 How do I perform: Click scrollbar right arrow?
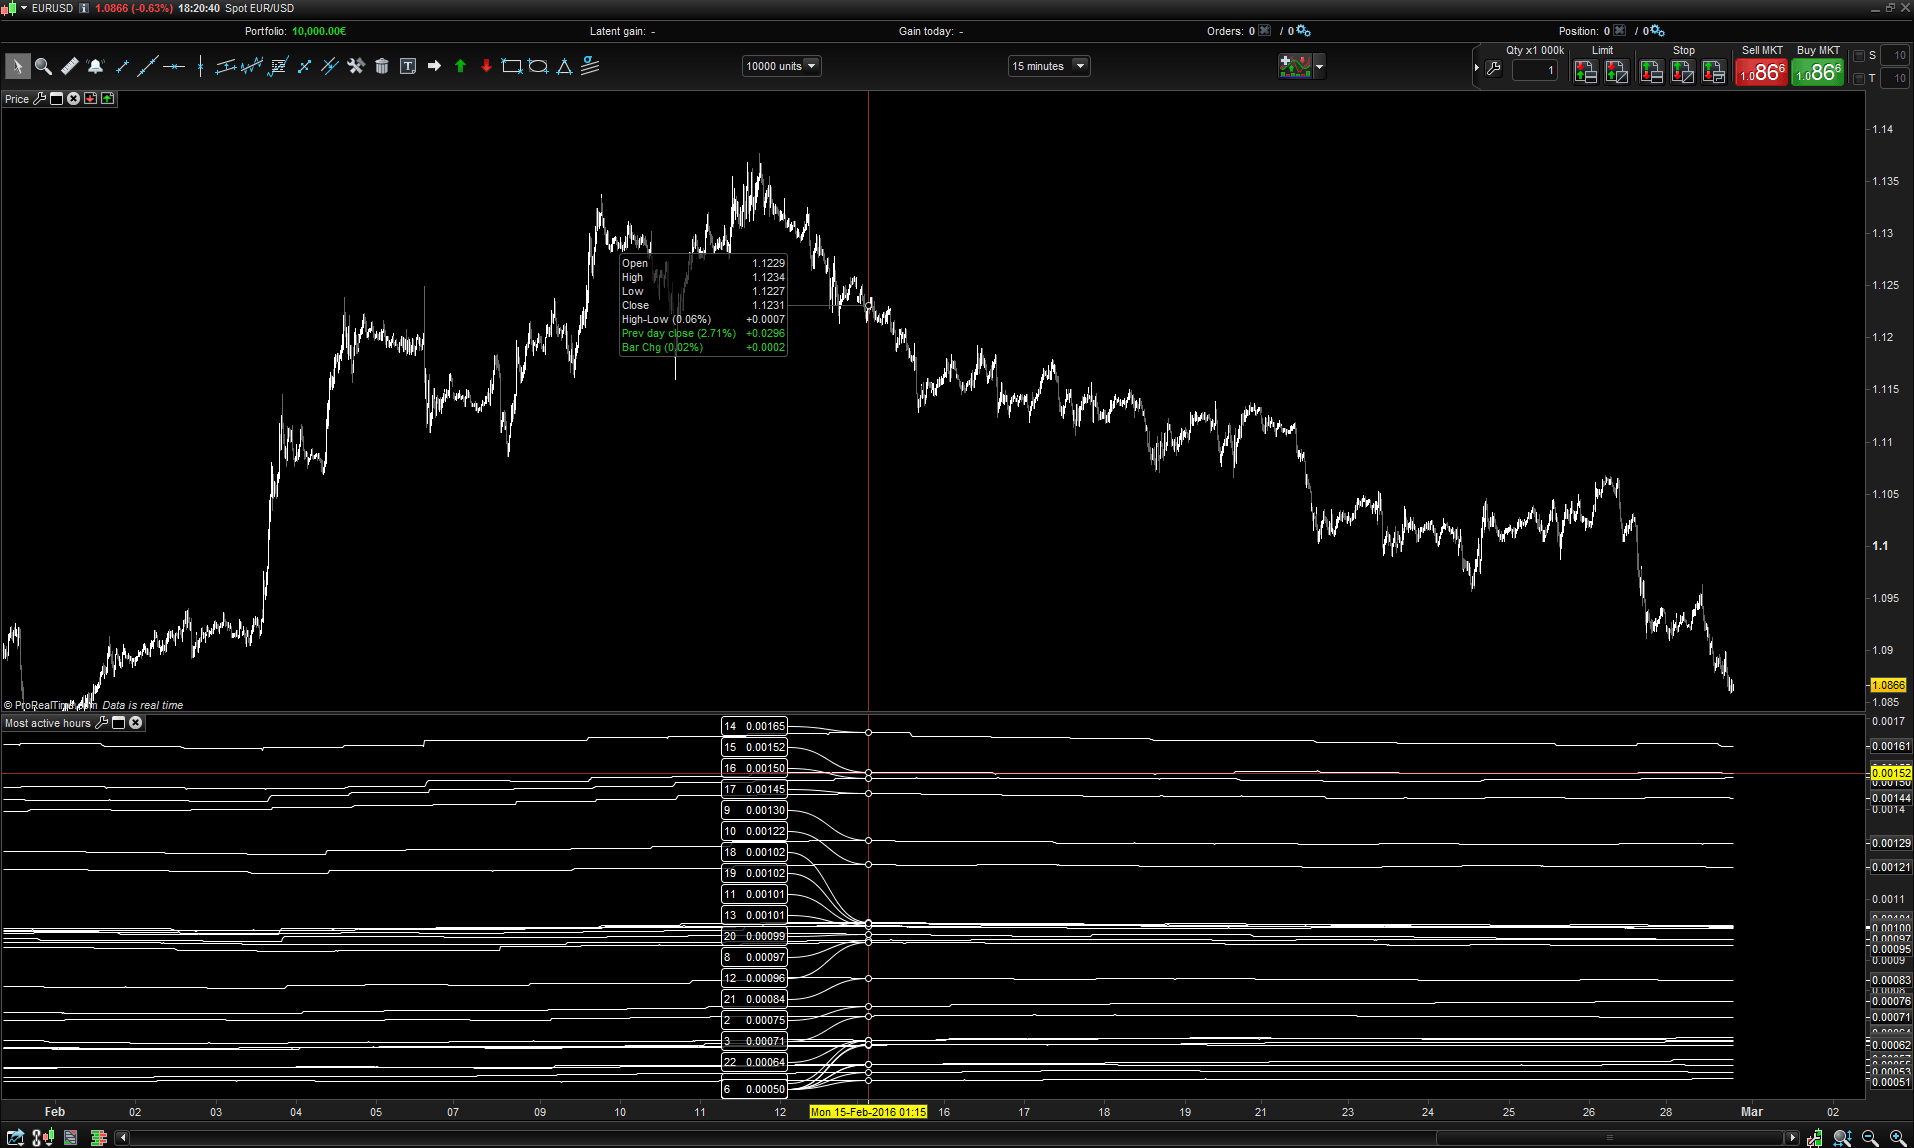(1792, 1137)
